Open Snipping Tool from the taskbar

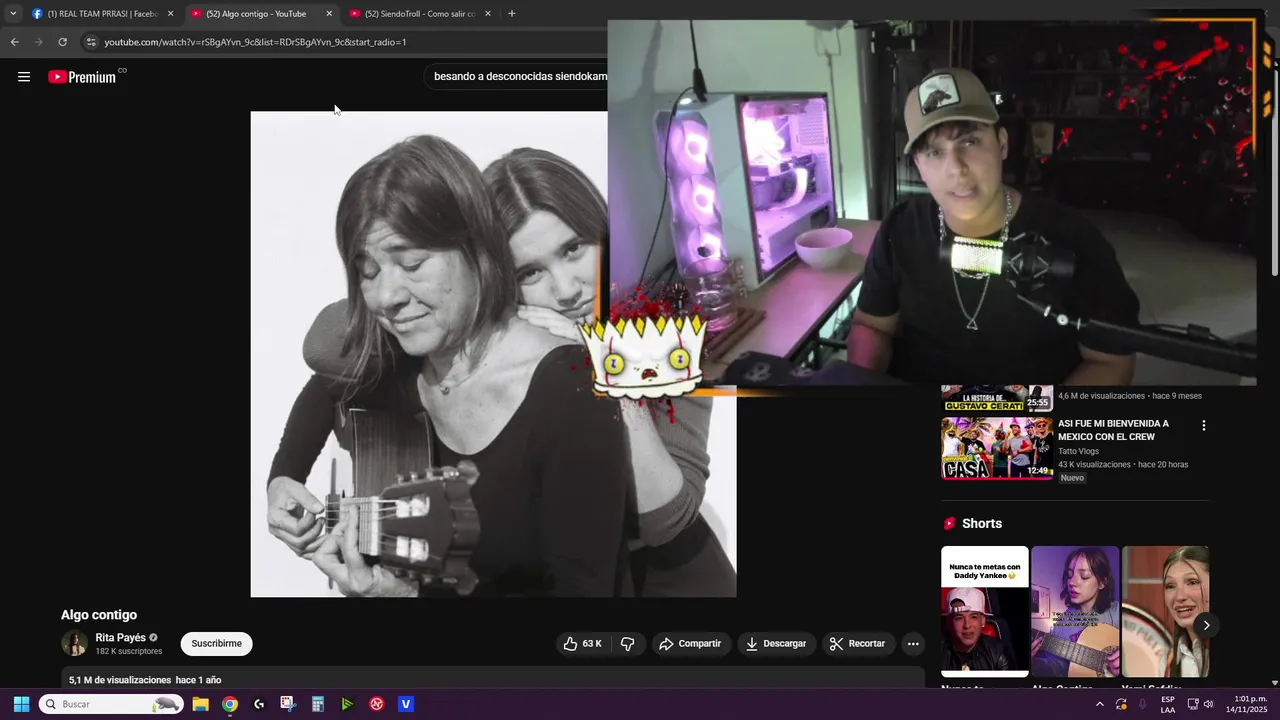pyautogui.click(x=288, y=704)
